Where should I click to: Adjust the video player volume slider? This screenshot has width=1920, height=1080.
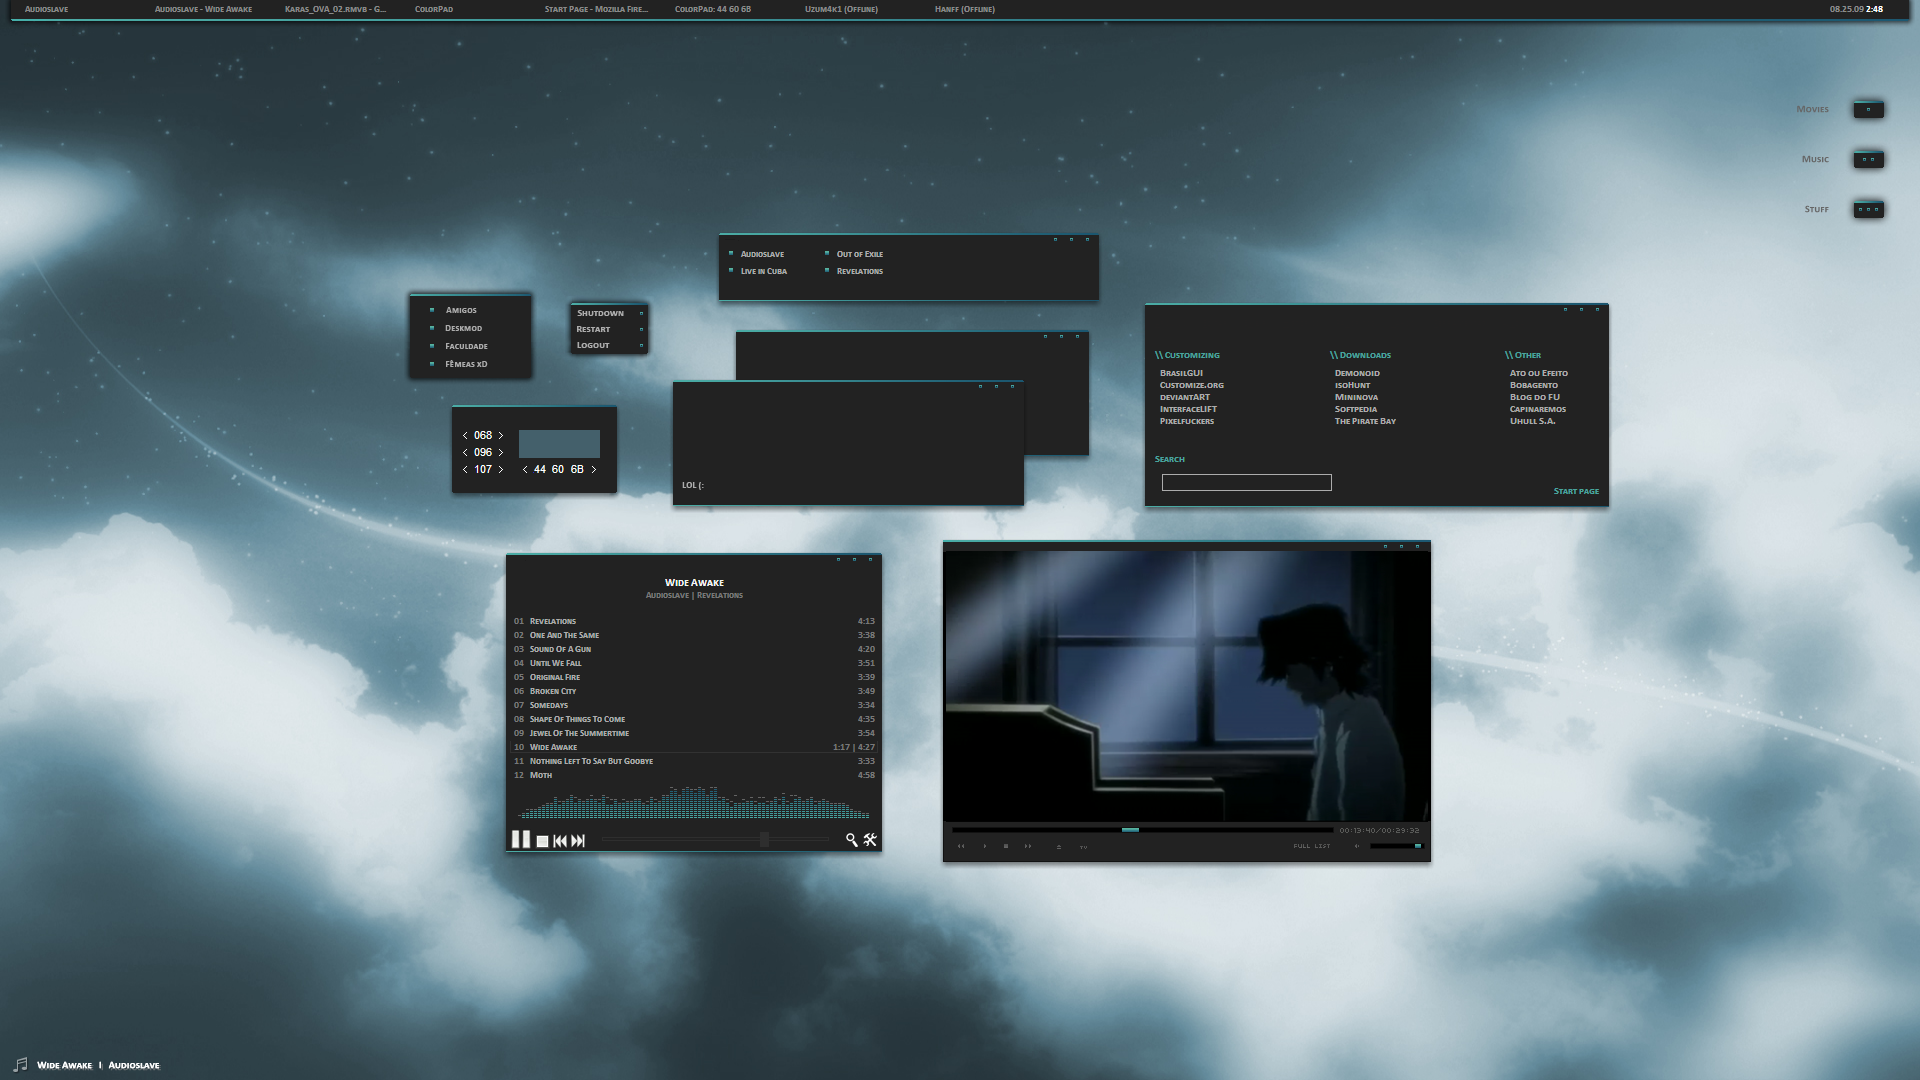(x=1396, y=846)
